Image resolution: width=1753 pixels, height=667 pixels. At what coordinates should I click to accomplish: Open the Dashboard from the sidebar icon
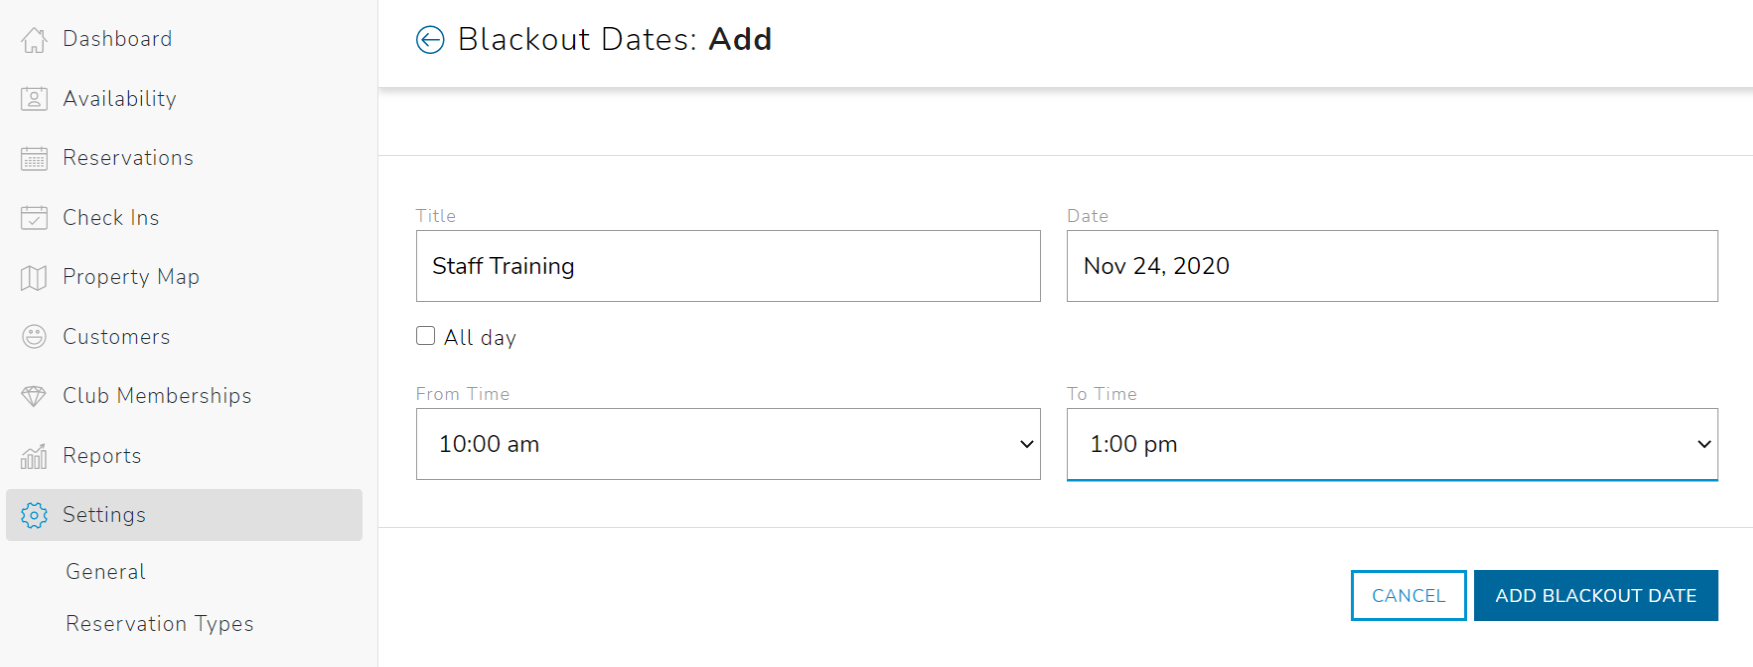33,38
